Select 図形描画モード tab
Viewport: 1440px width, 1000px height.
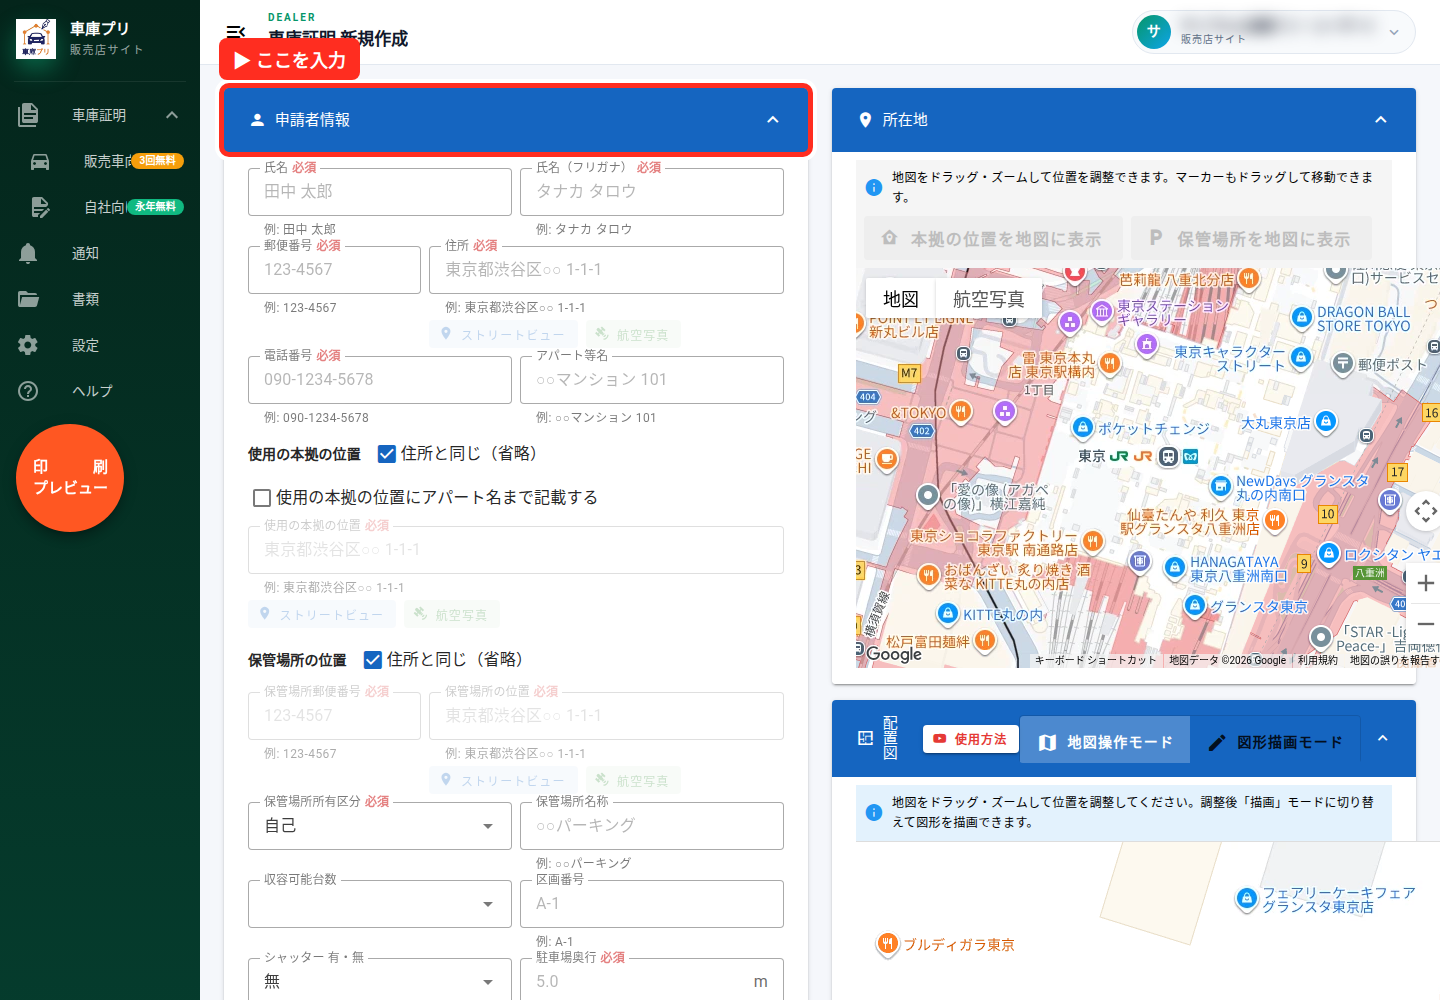coord(1275,742)
